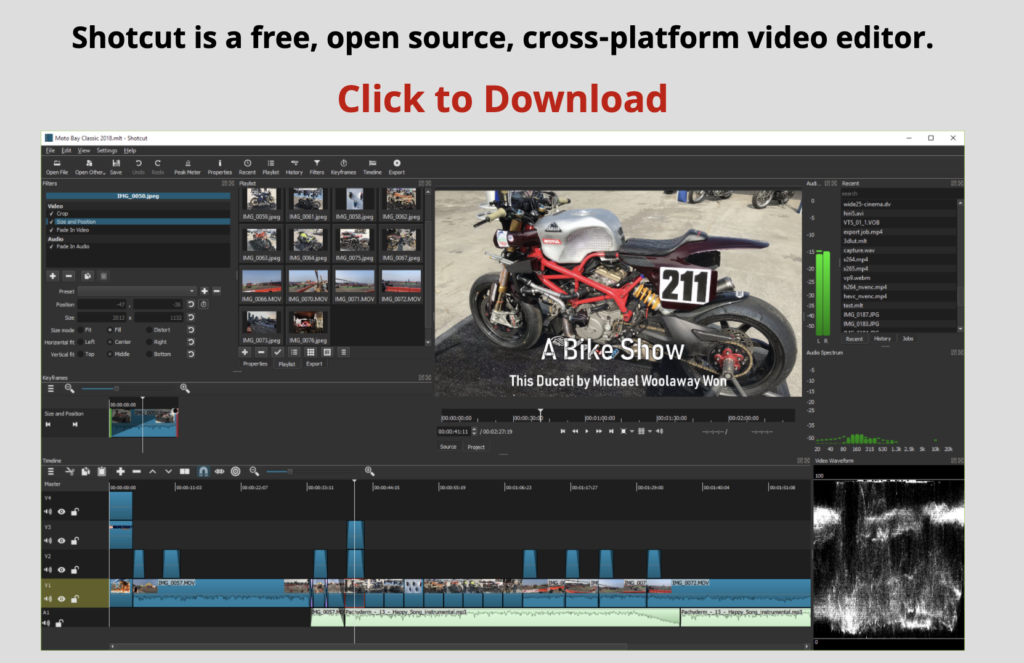Screen dimensions: 1024x663
Task: Select Bottom vertical fit radio
Action: (150, 354)
